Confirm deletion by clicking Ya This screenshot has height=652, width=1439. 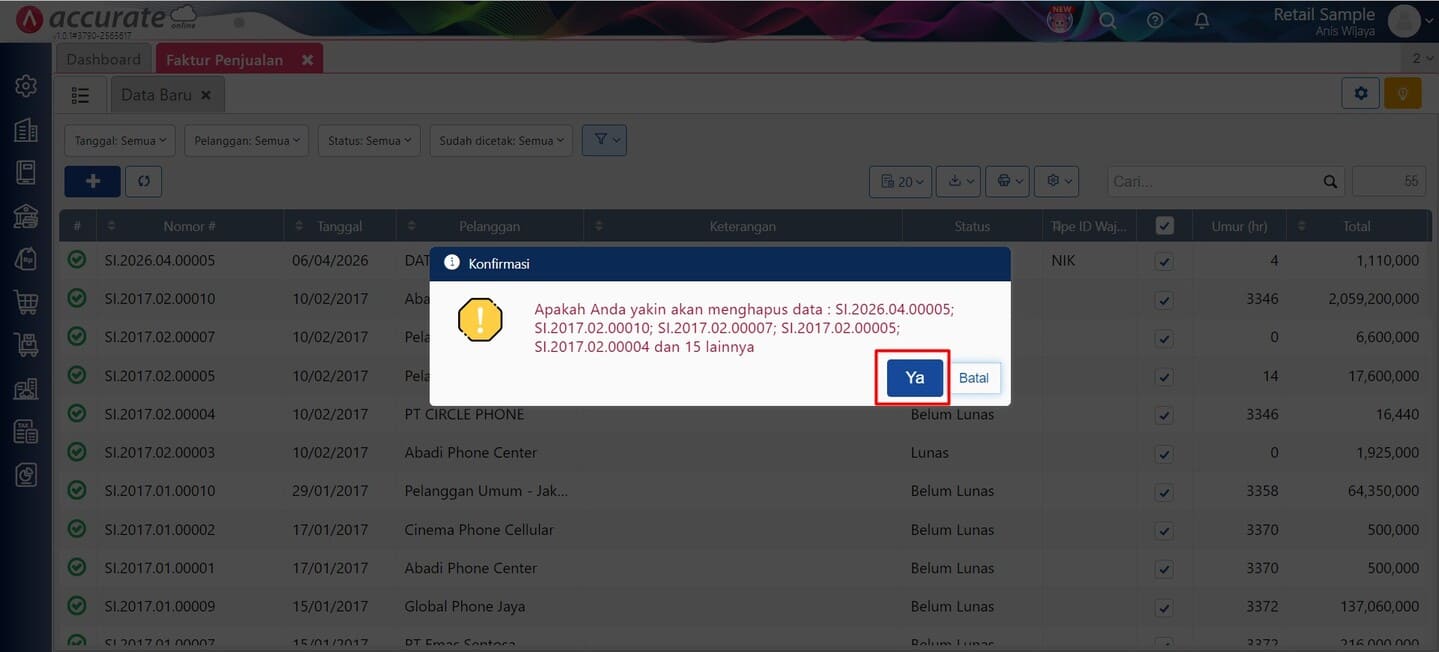(x=914, y=378)
